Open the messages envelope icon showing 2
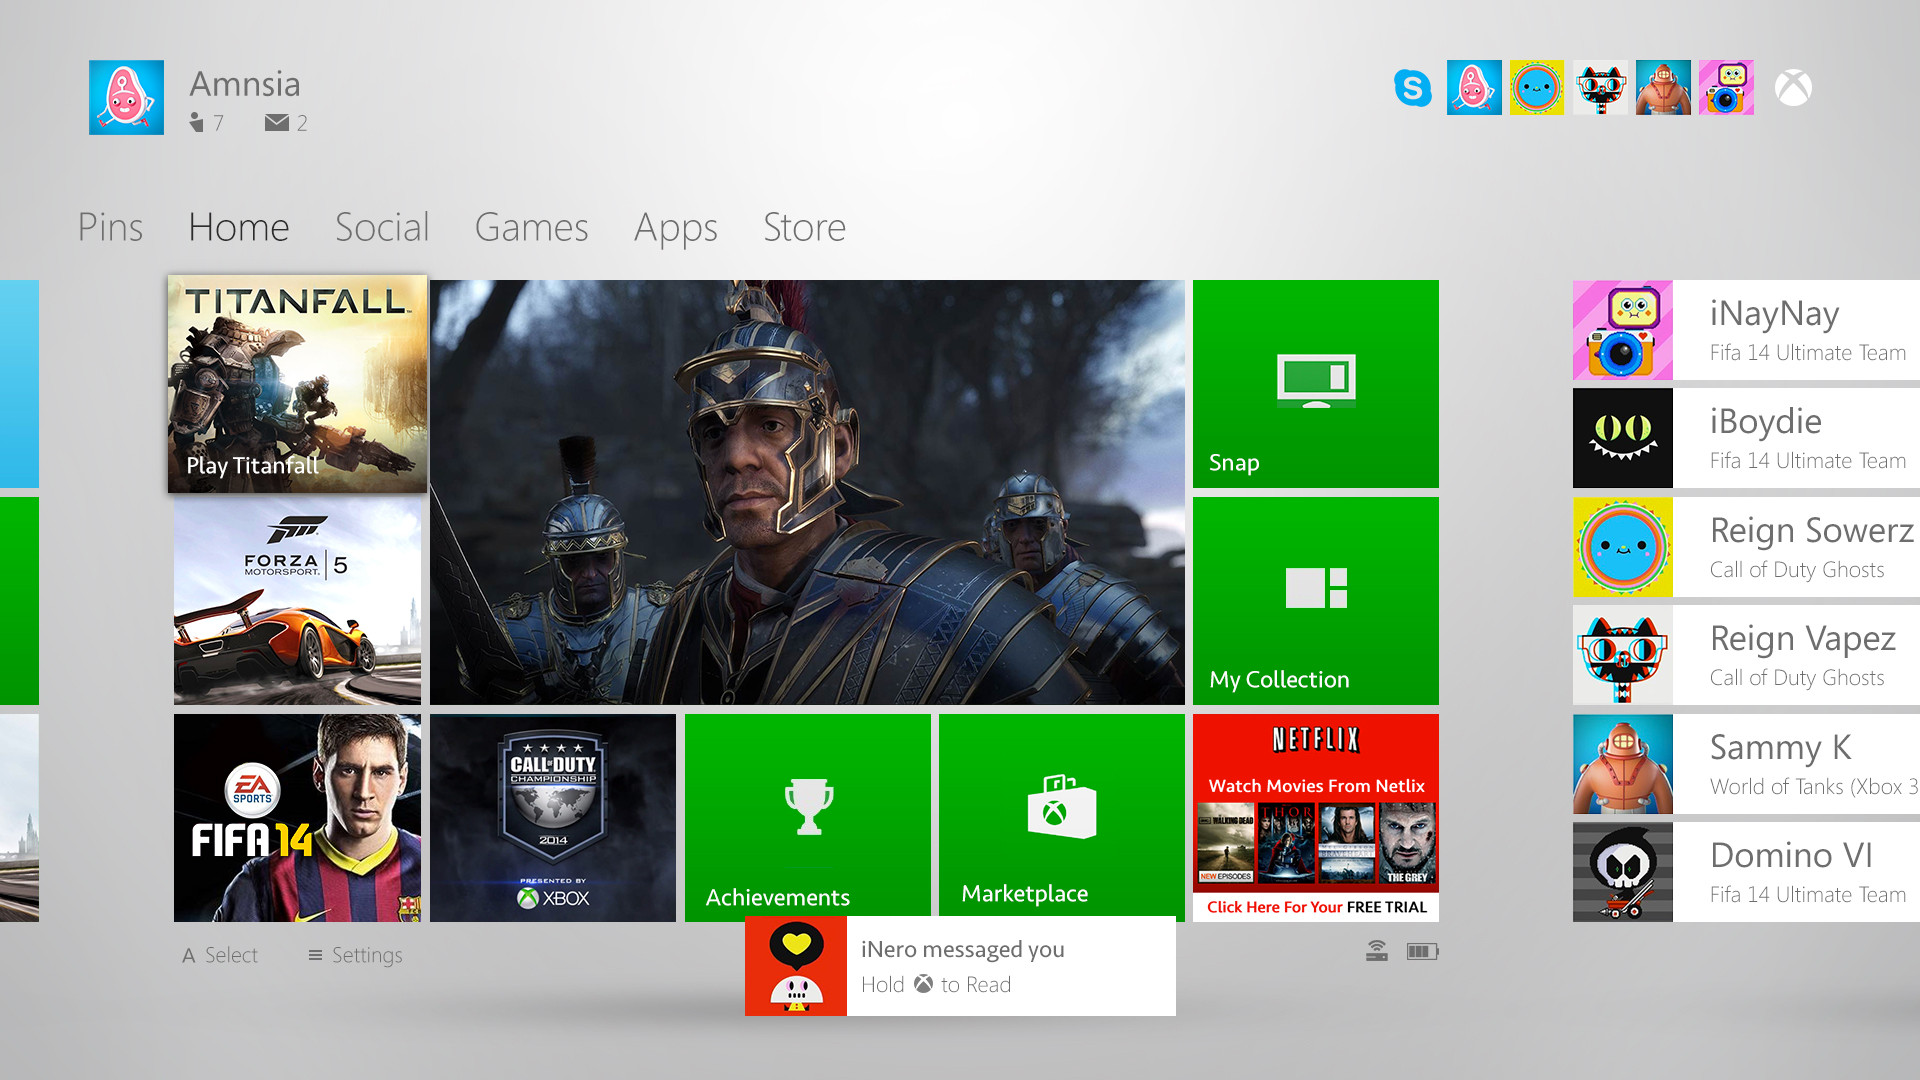Viewport: 1920px width, 1080px height. (x=277, y=122)
